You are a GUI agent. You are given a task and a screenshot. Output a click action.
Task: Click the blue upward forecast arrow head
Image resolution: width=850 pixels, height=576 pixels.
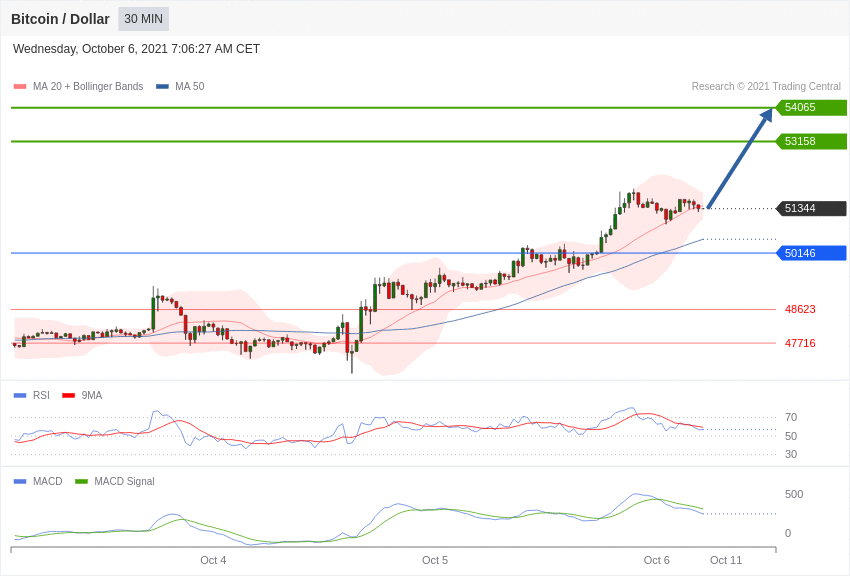pyautogui.click(x=767, y=116)
